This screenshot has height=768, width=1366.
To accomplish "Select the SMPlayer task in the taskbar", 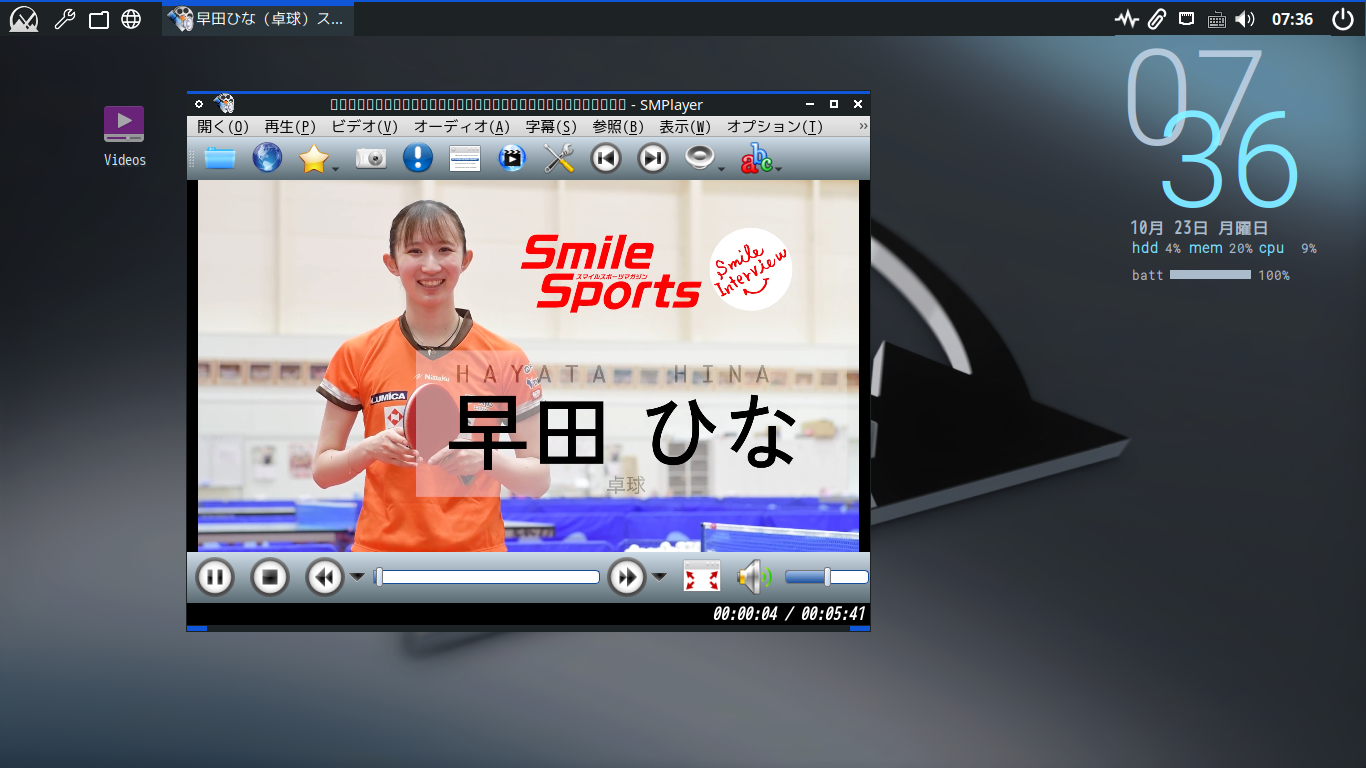I will click(x=257, y=19).
